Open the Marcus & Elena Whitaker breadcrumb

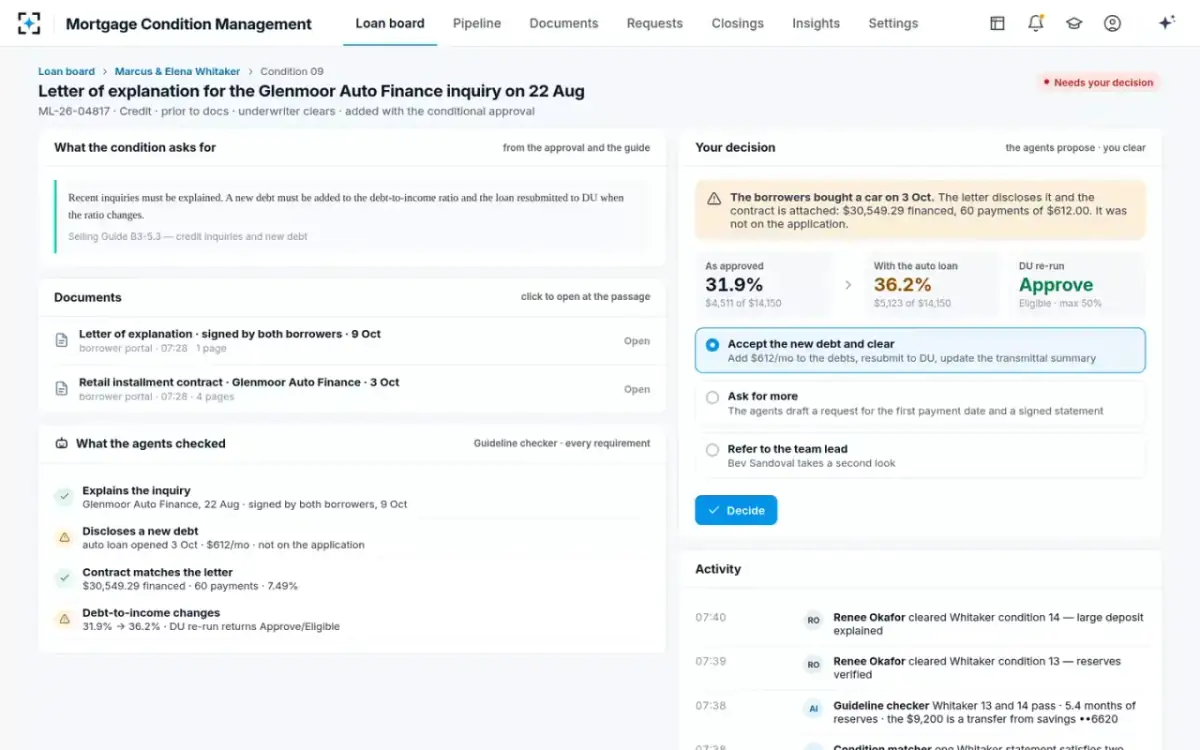tap(177, 72)
